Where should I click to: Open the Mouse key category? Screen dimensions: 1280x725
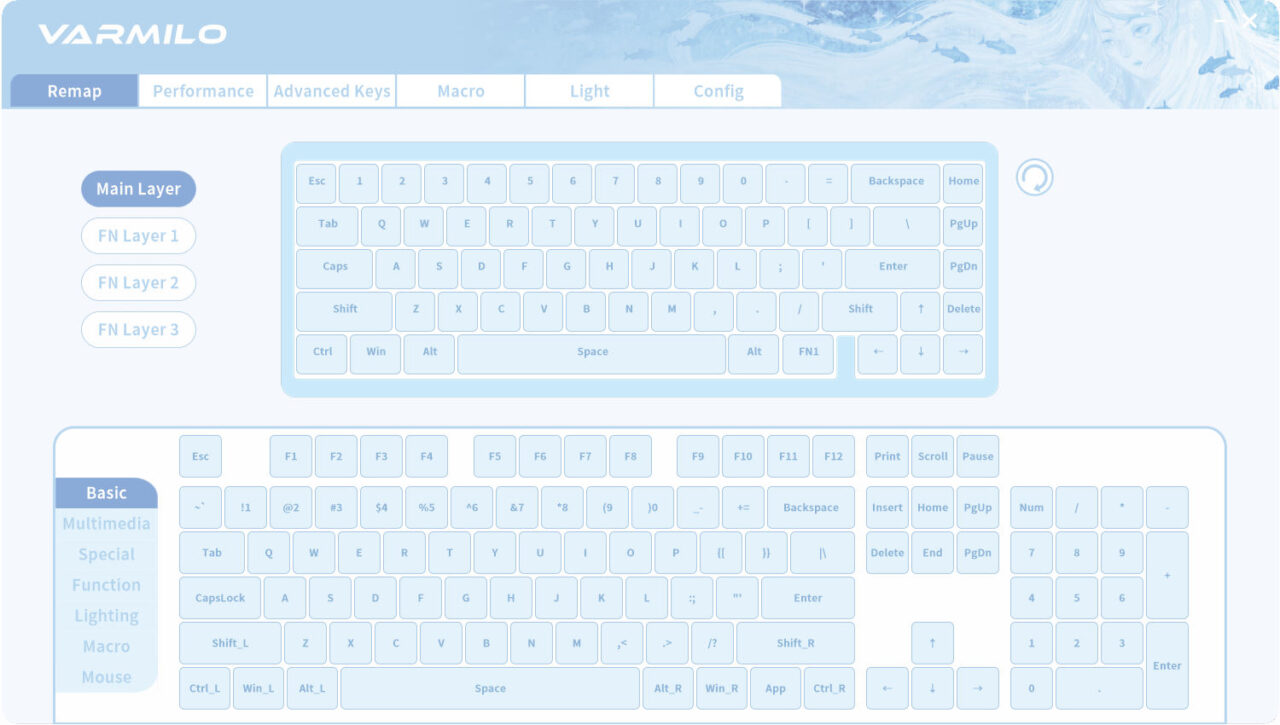click(x=106, y=677)
